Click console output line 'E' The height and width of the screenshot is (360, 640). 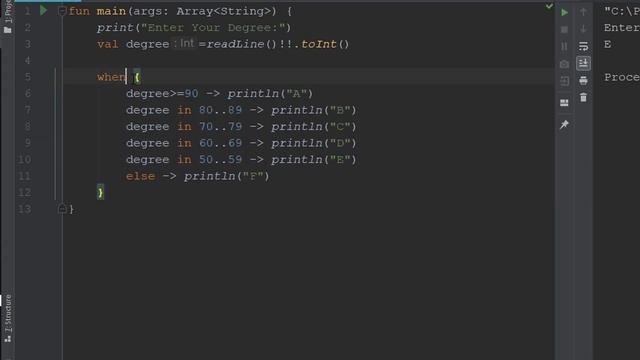(608, 44)
